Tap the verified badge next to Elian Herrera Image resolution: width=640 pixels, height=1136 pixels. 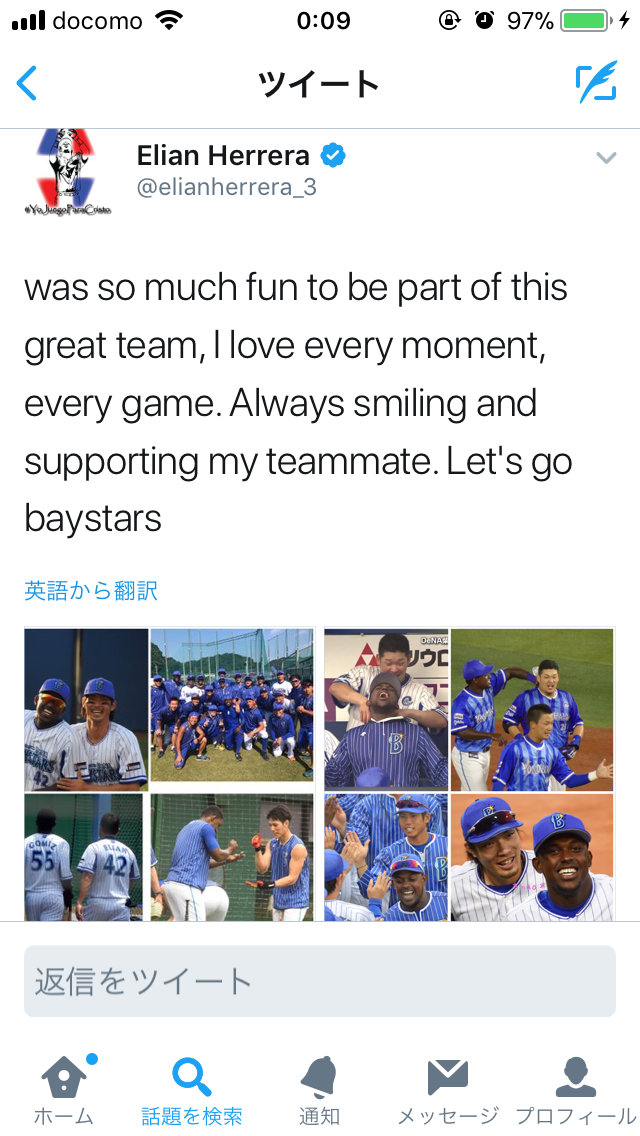pos(333,155)
